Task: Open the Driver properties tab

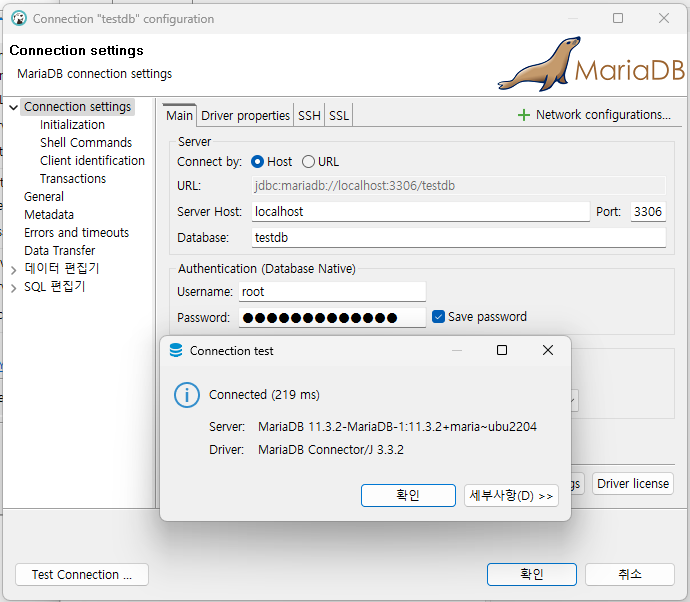Action: pyautogui.click(x=245, y=116)
